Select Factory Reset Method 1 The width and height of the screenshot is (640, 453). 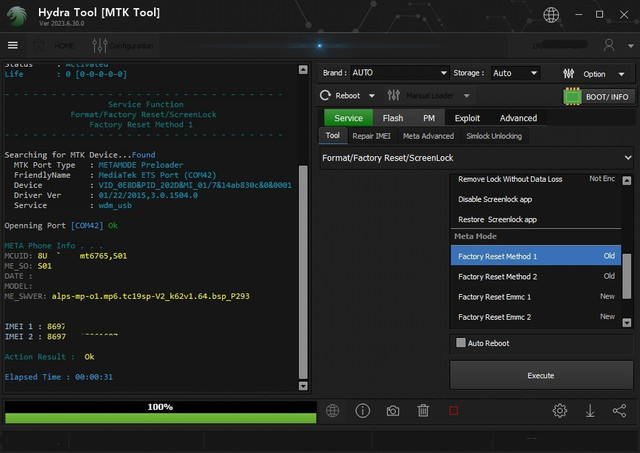click(536, 256)
